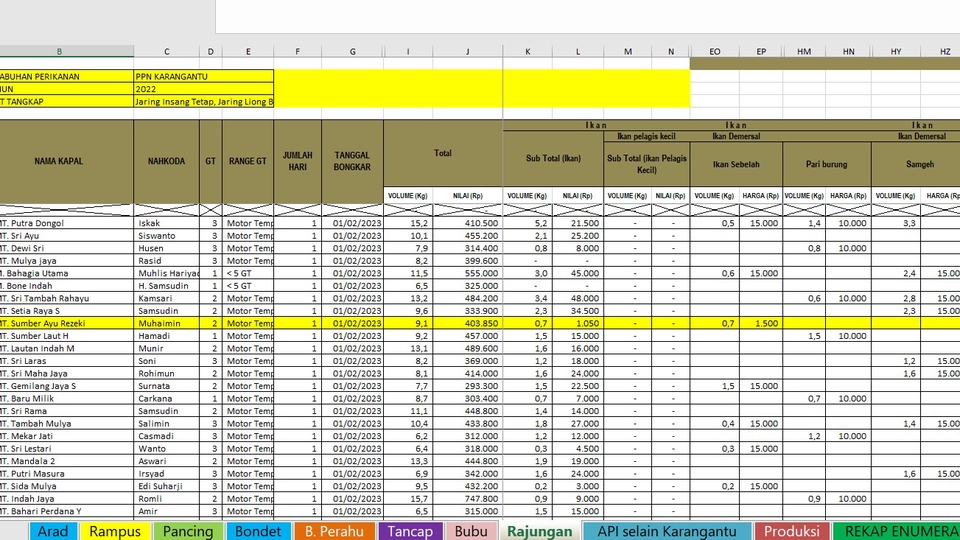
Task: Select column HY header
Action: [x=896, y=51]
